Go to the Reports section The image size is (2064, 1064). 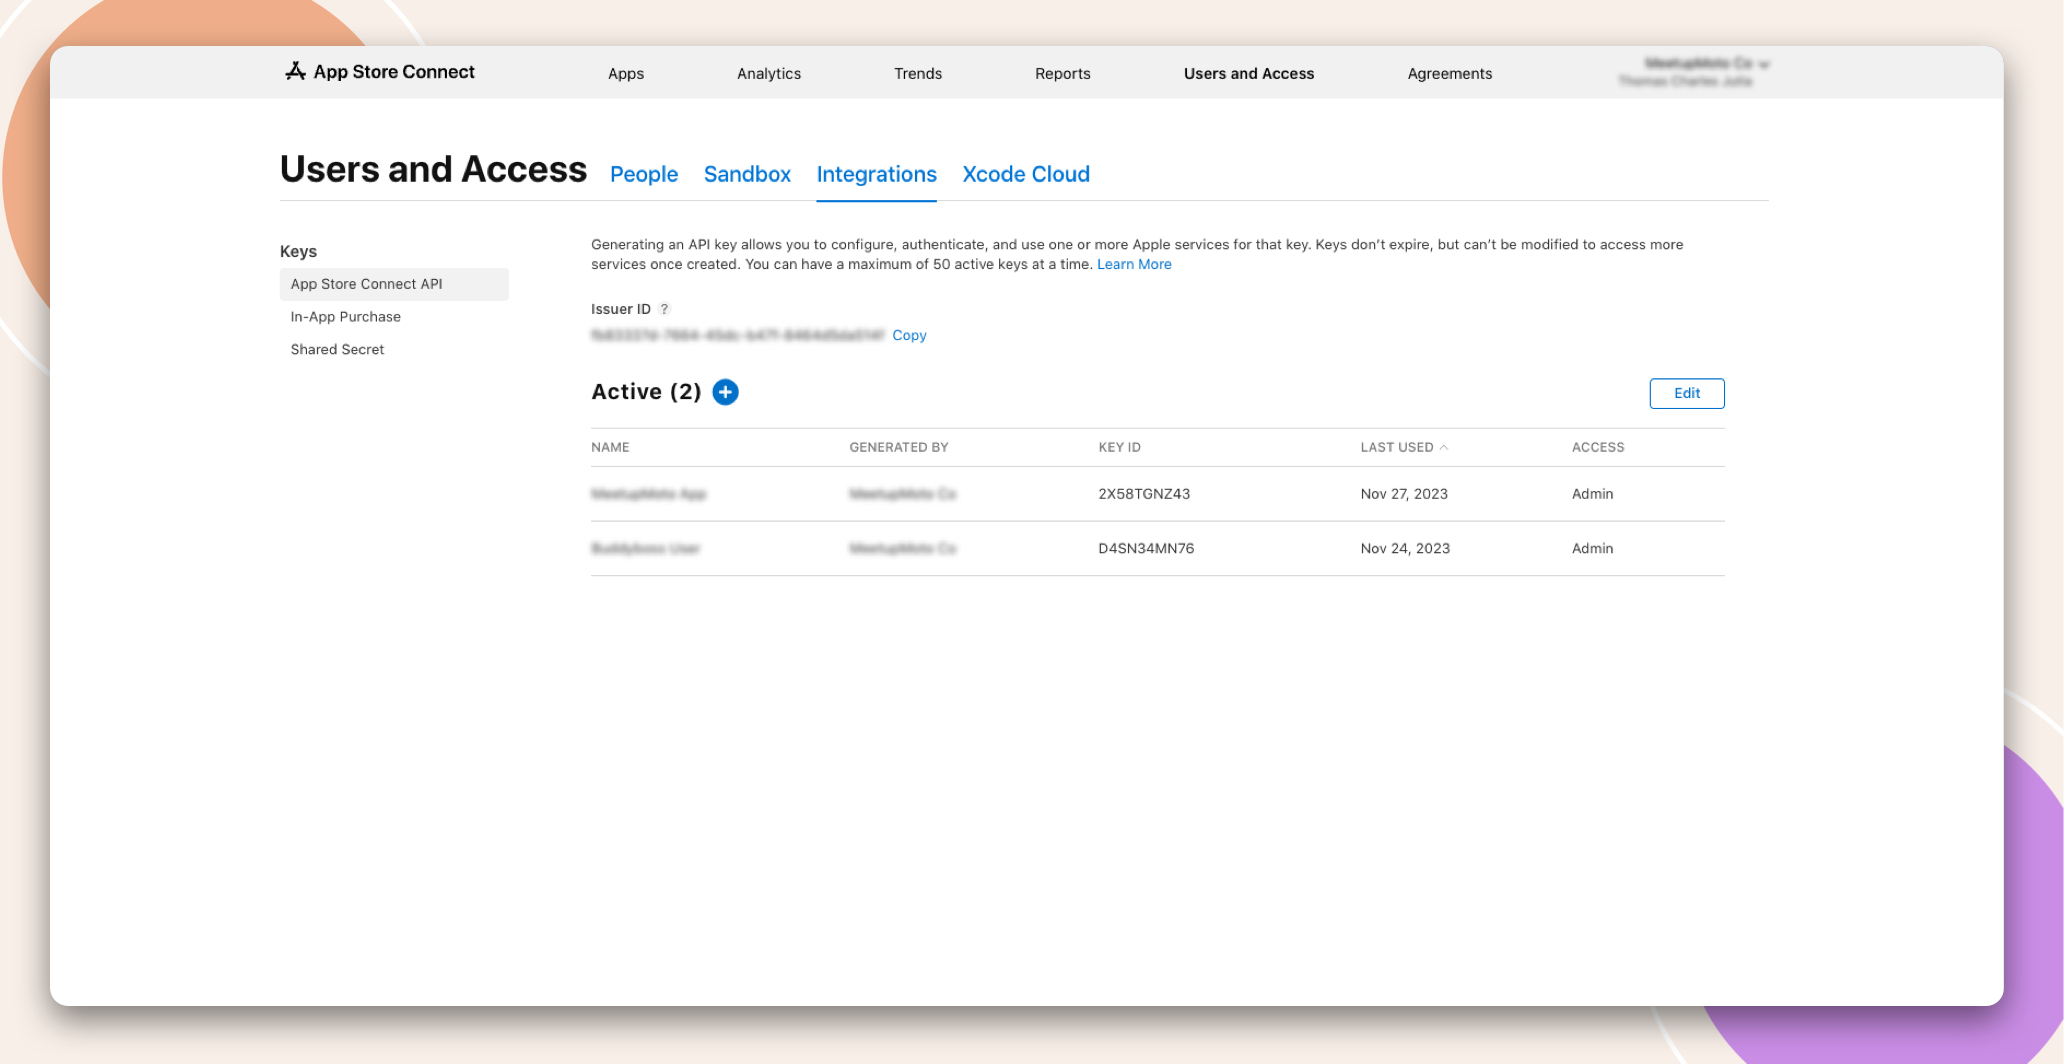point(1062,73)
